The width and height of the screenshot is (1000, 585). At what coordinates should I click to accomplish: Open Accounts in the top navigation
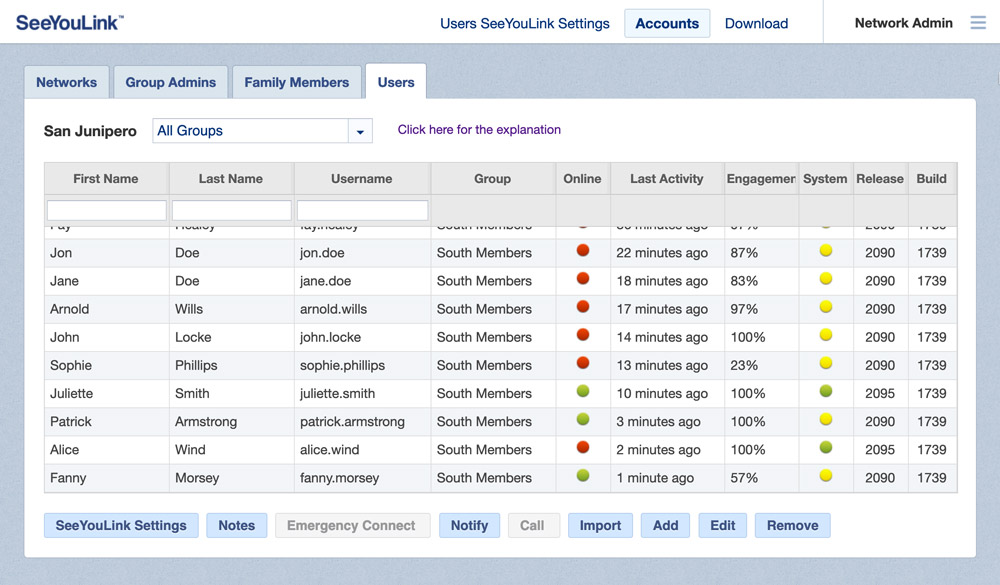click(x=667, y=24)
